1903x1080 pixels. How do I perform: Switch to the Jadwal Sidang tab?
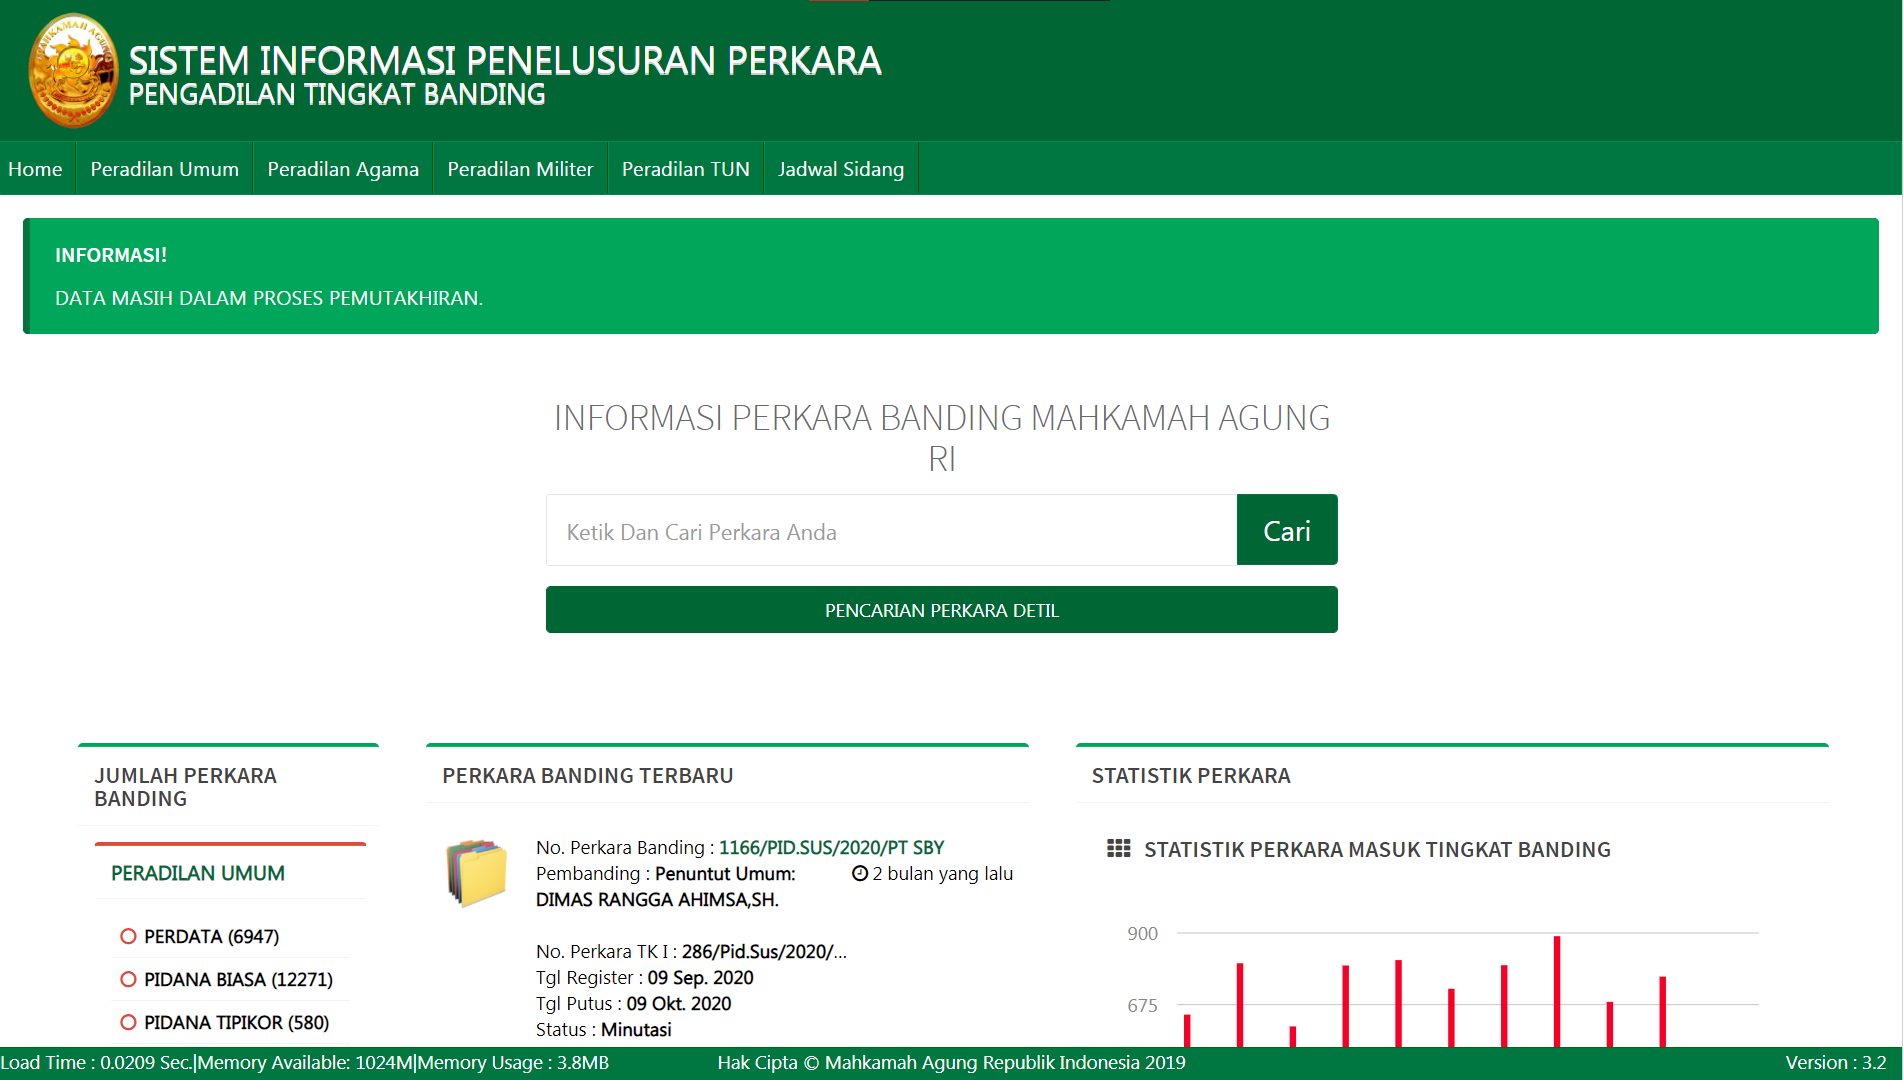(840, 168)
